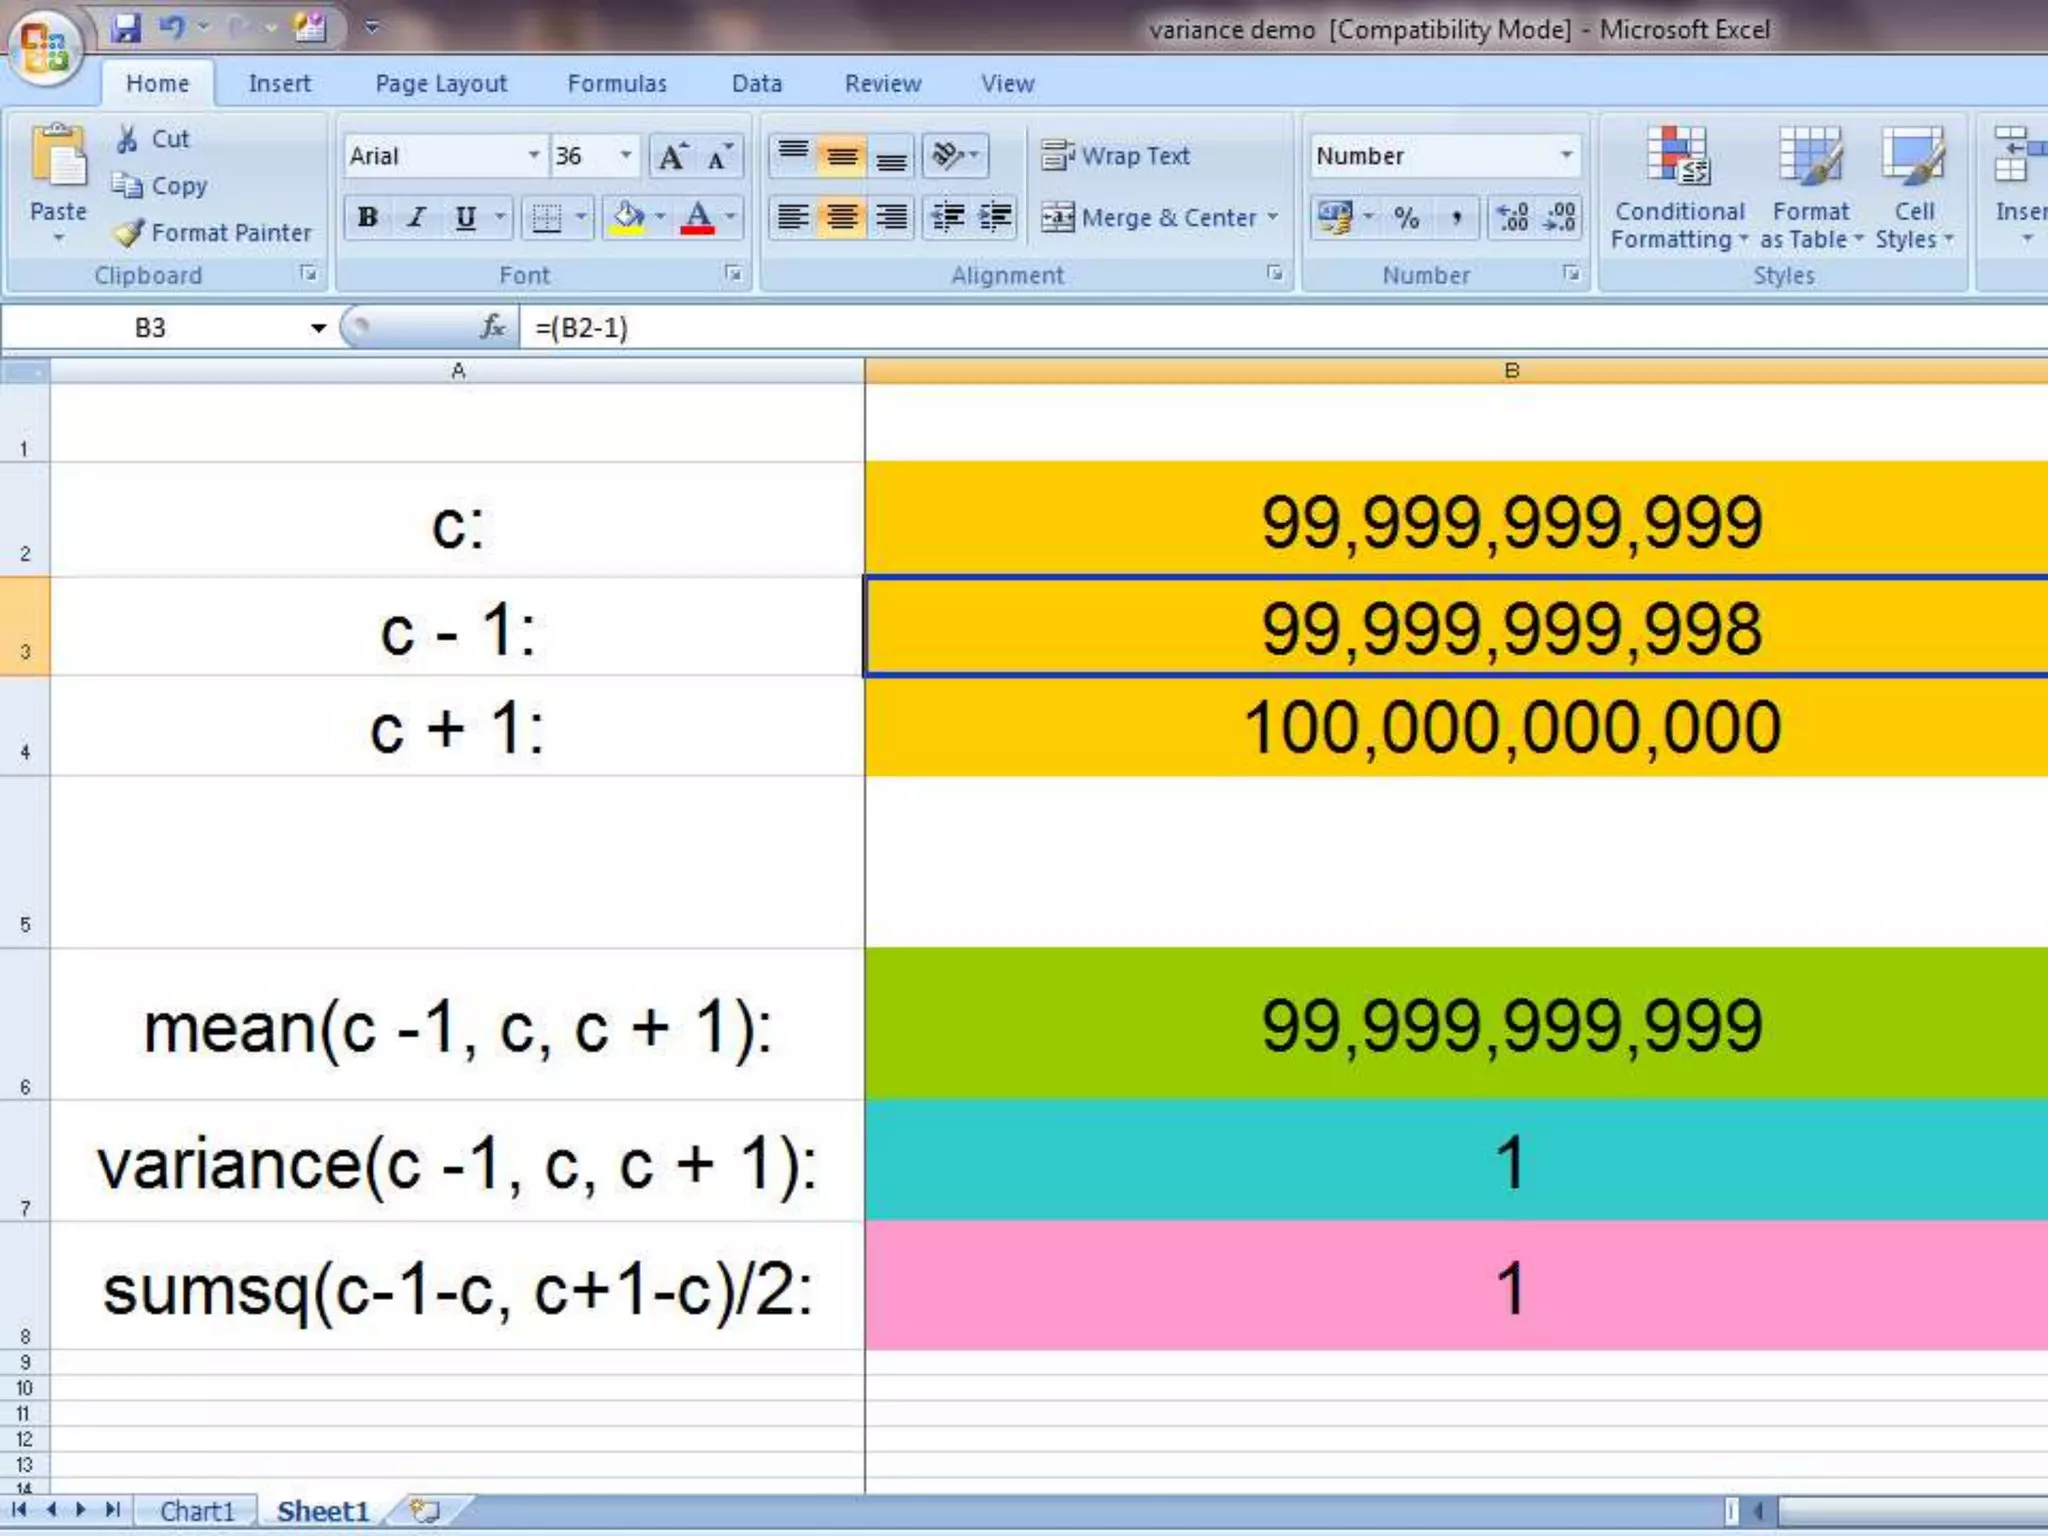Click the Percent Style icon
The width and height of the screenshot is (2048, 1536).
pos(1406,218)
